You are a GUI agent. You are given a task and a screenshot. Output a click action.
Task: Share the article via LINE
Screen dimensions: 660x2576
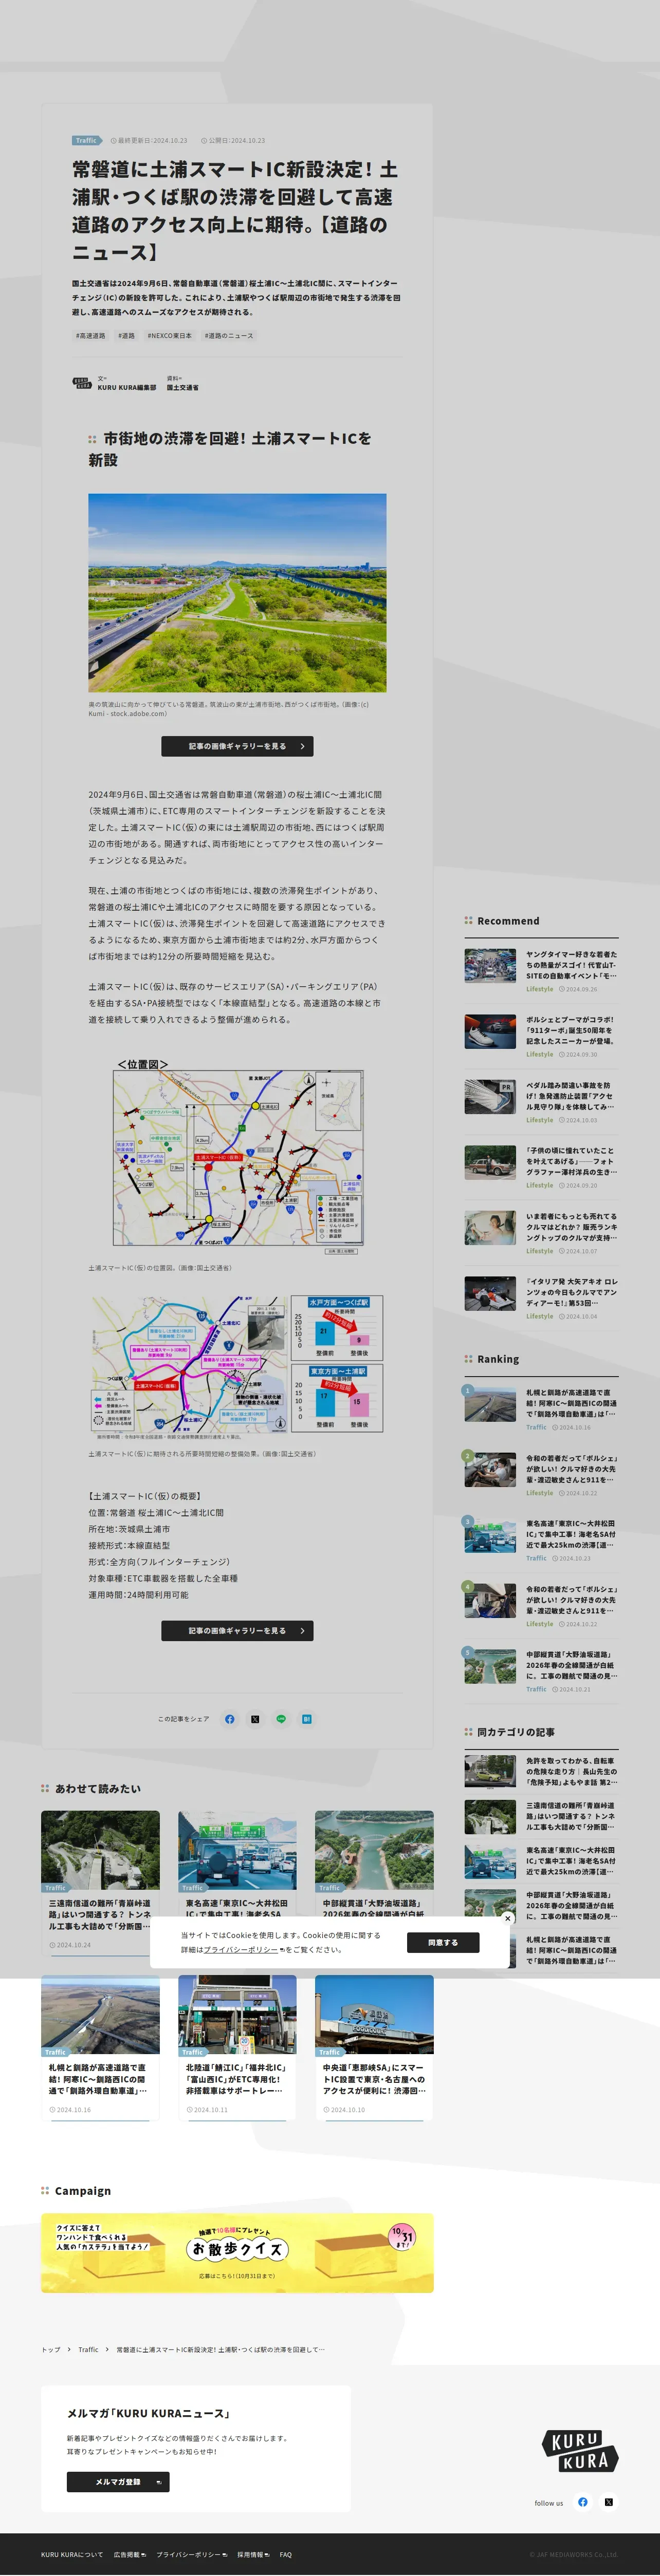pyautogui.click(x=281, y=1719)
